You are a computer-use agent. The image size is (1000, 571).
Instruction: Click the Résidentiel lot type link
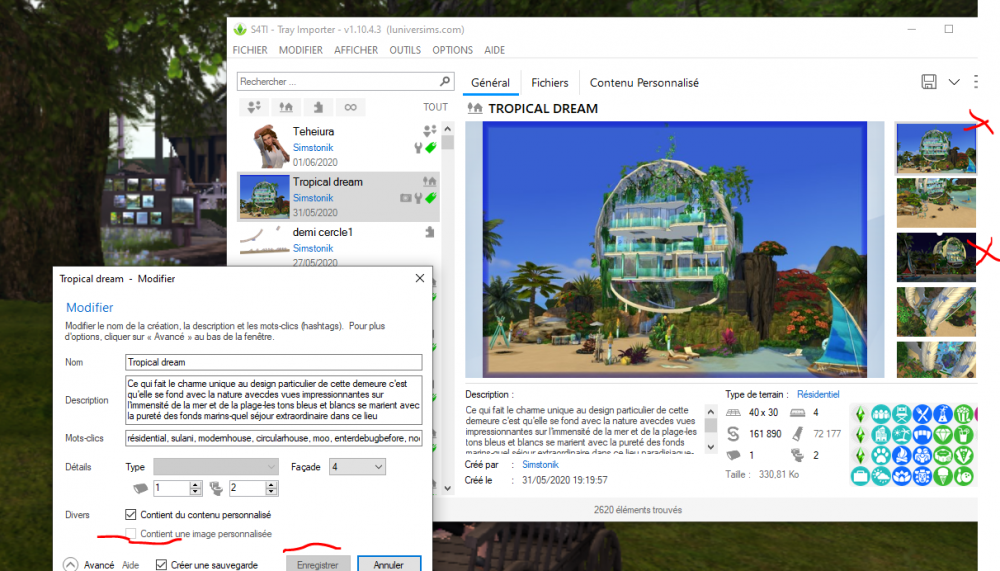pos(818,394)
